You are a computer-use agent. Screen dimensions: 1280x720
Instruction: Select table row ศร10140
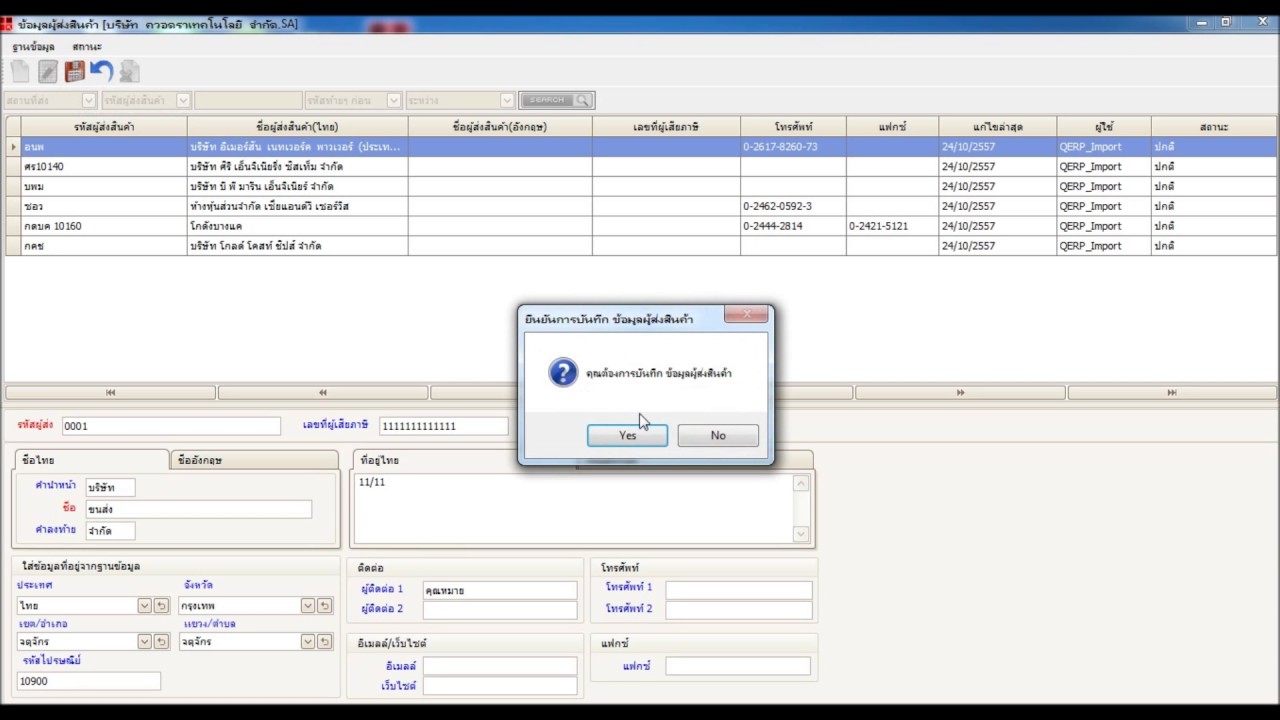coord(641,167)
